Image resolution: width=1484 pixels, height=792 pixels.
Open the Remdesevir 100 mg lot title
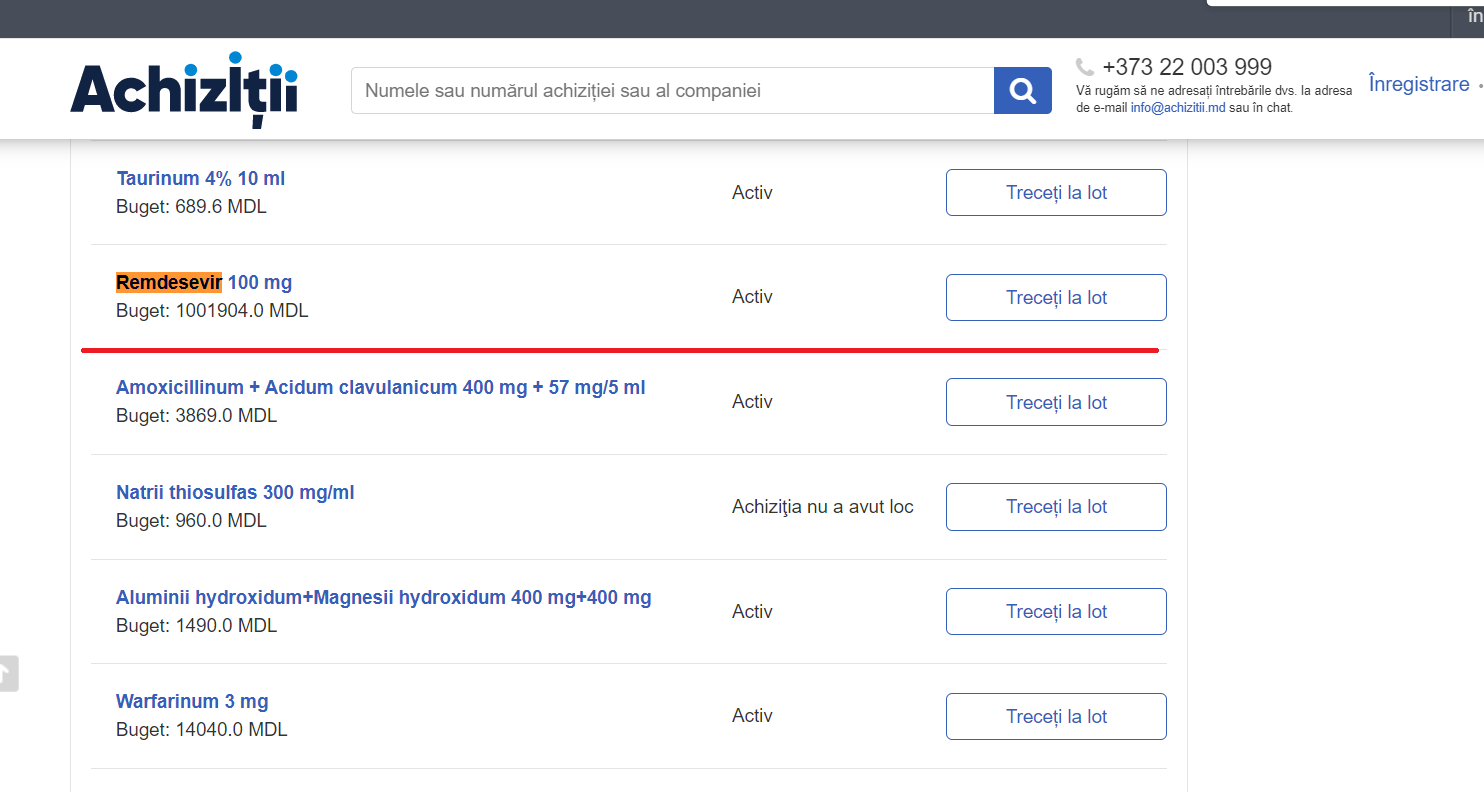204,282
